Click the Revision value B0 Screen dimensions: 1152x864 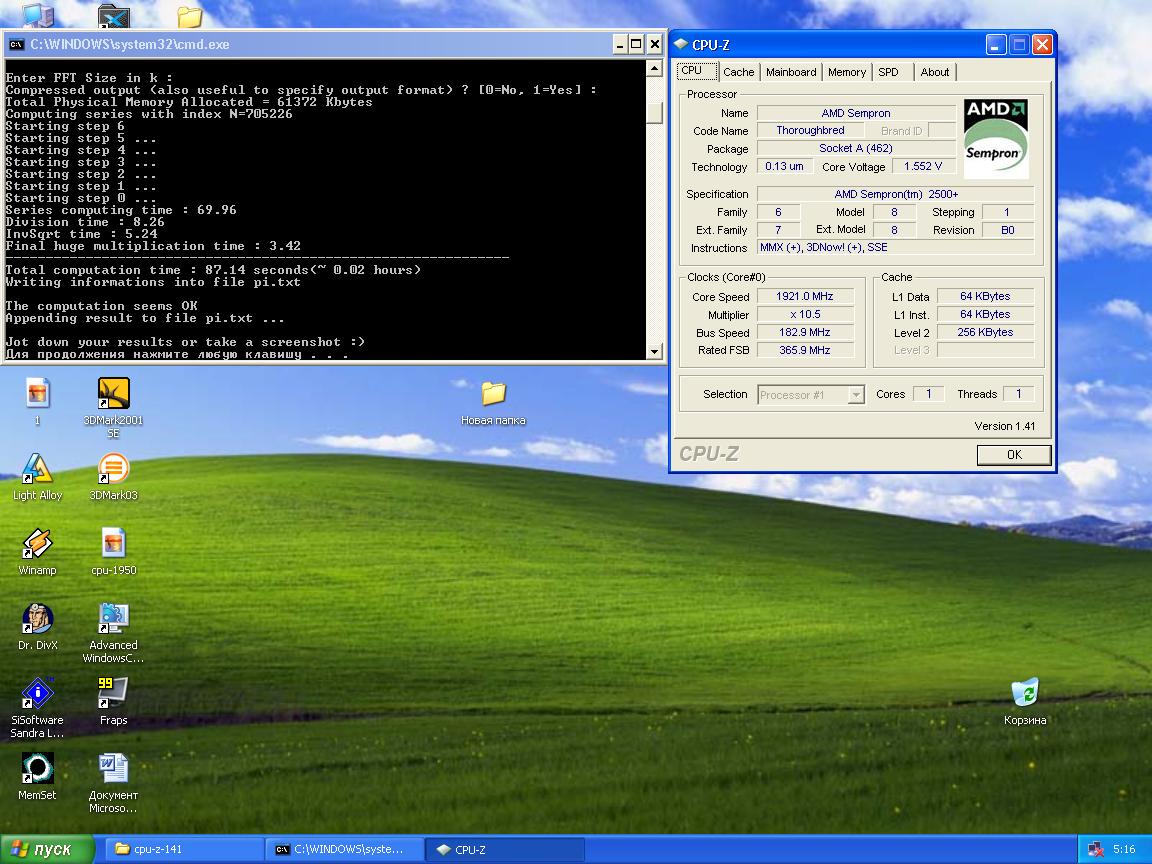click(x=1008, y=230)
